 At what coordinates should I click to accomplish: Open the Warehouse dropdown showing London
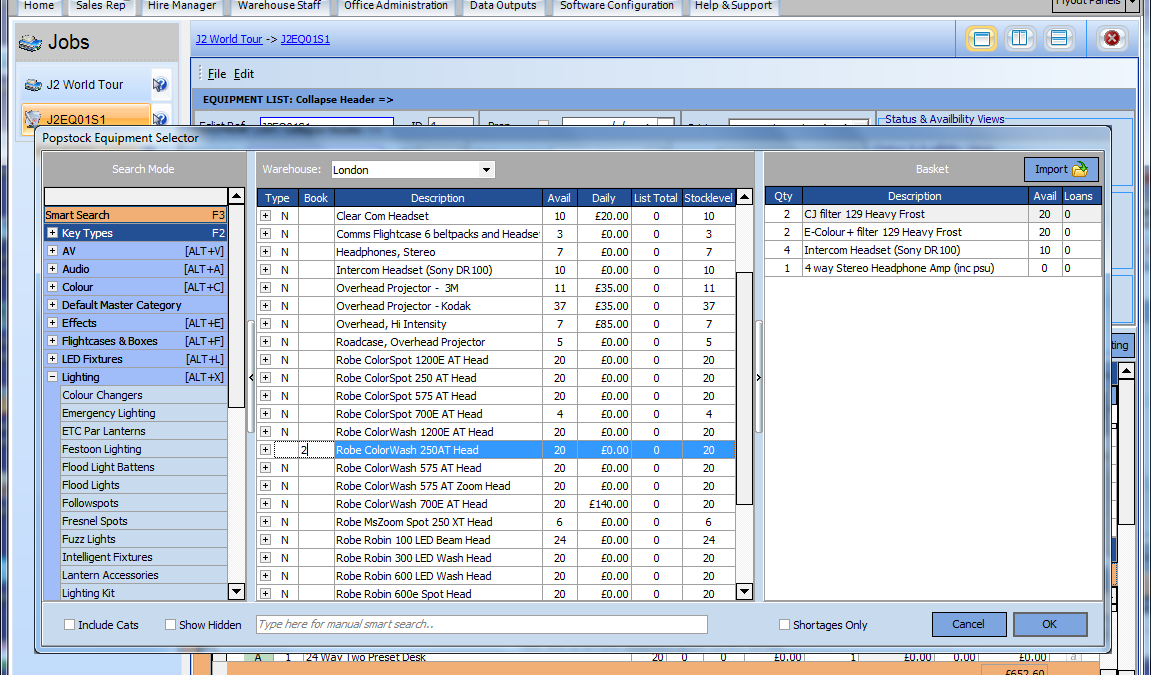point(486,170)
